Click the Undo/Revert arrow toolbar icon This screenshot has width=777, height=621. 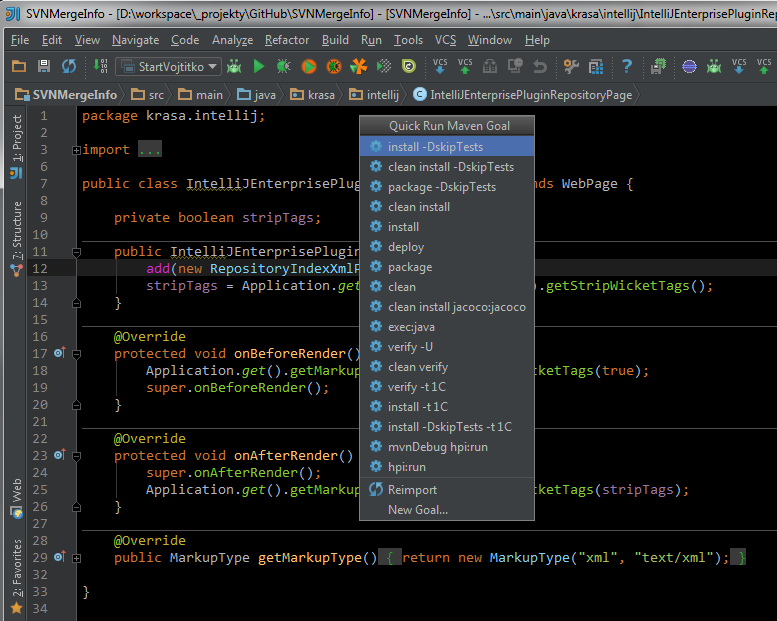(x=540, y=66)
